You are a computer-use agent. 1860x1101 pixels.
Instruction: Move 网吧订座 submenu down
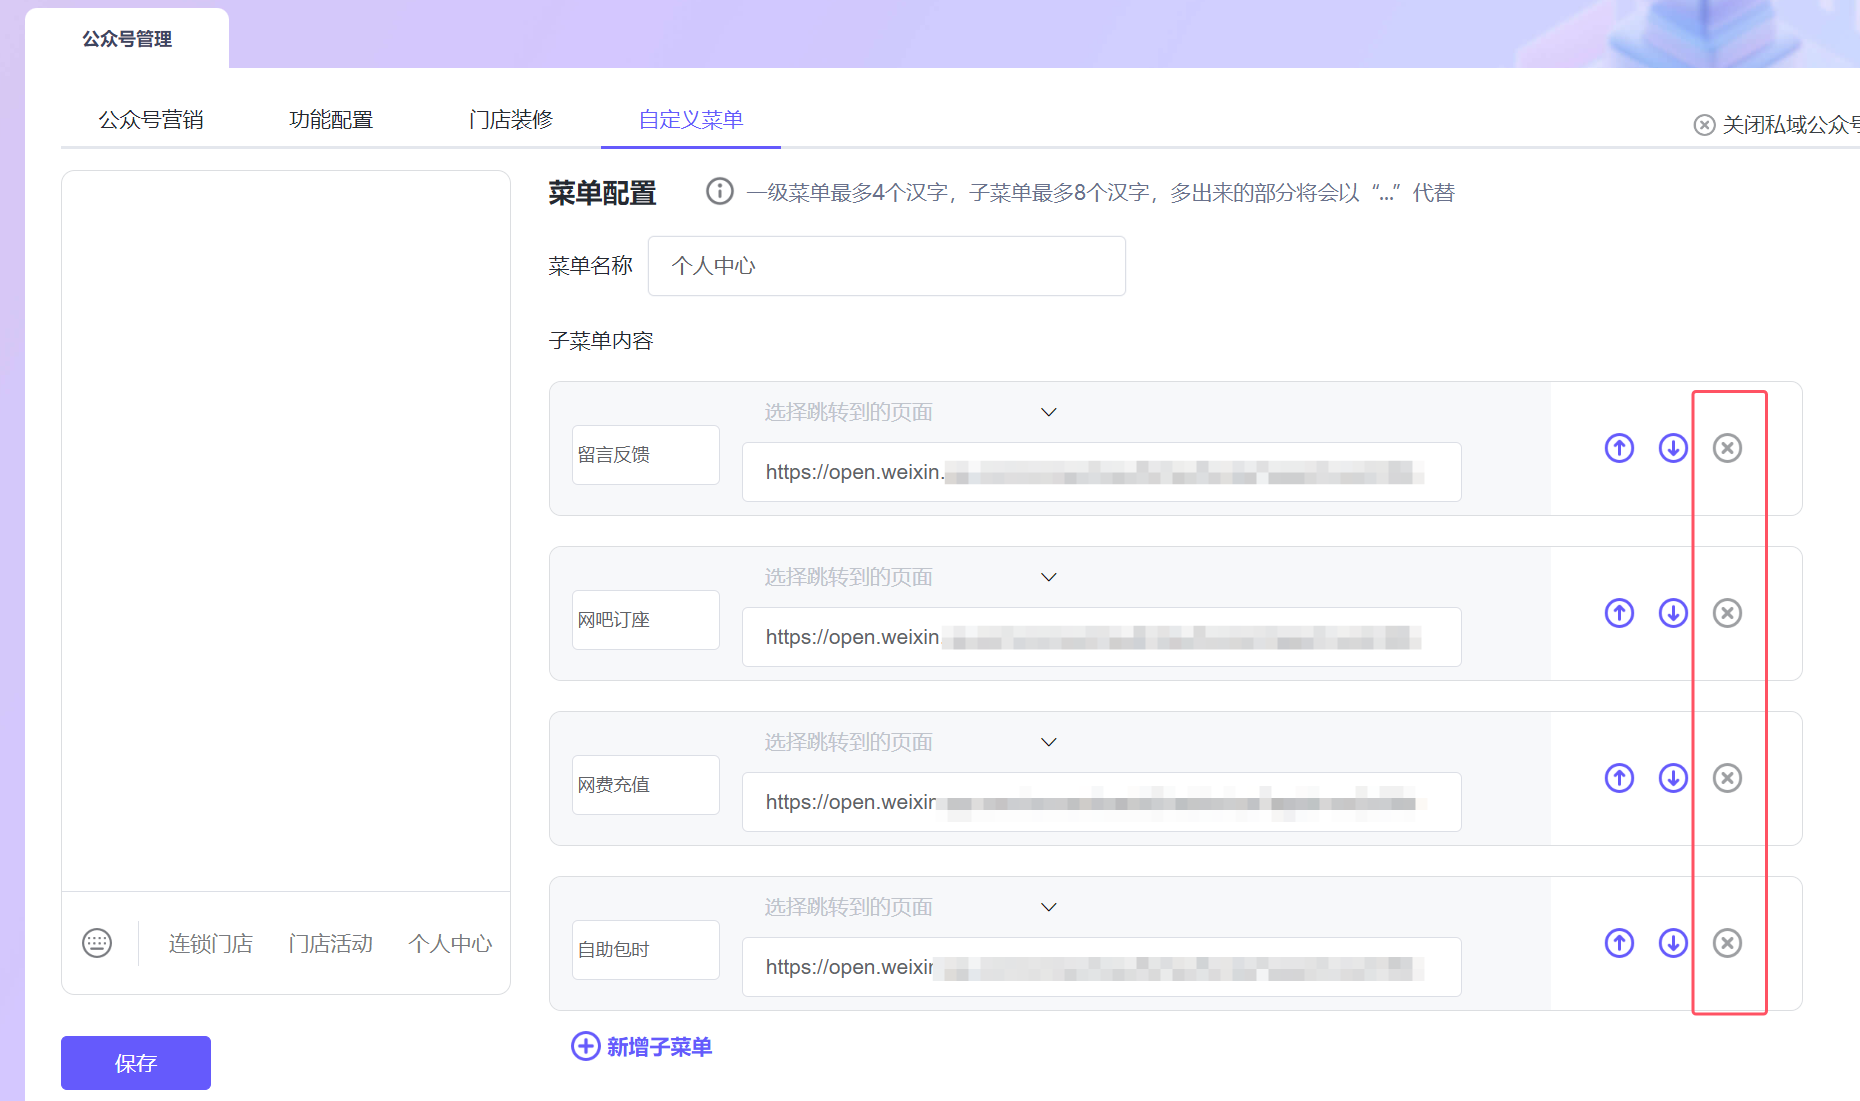coord(1673,613)
